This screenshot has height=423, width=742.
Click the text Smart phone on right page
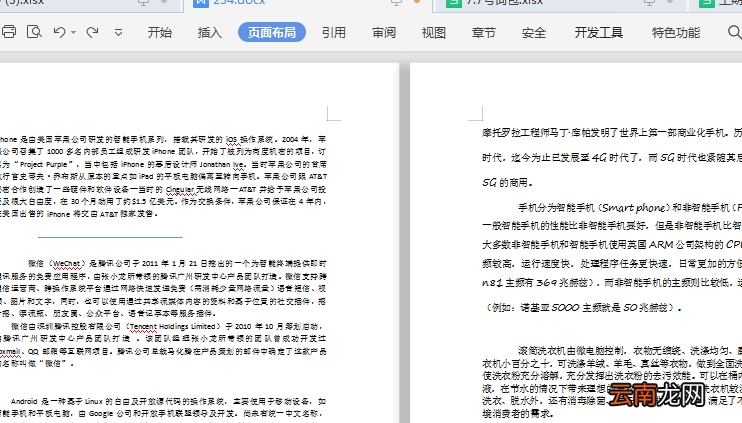[x=633, y=208]
